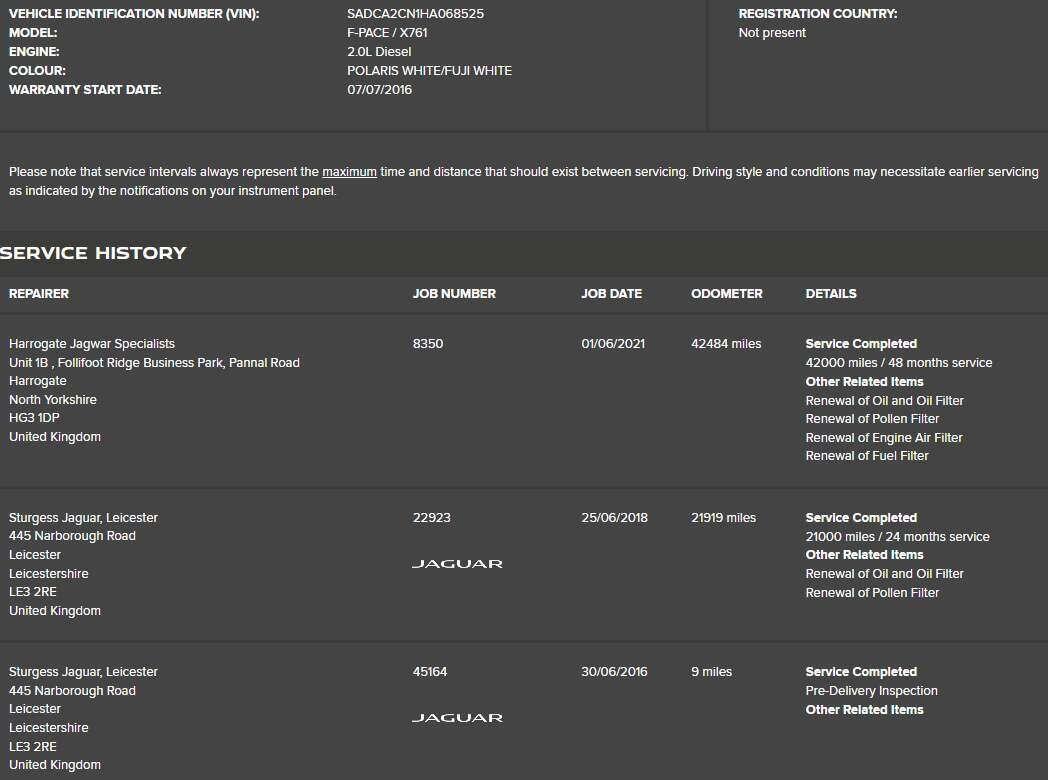
Task: Click '42000 miles / 48 months service'
Action: tap(899, 362)
